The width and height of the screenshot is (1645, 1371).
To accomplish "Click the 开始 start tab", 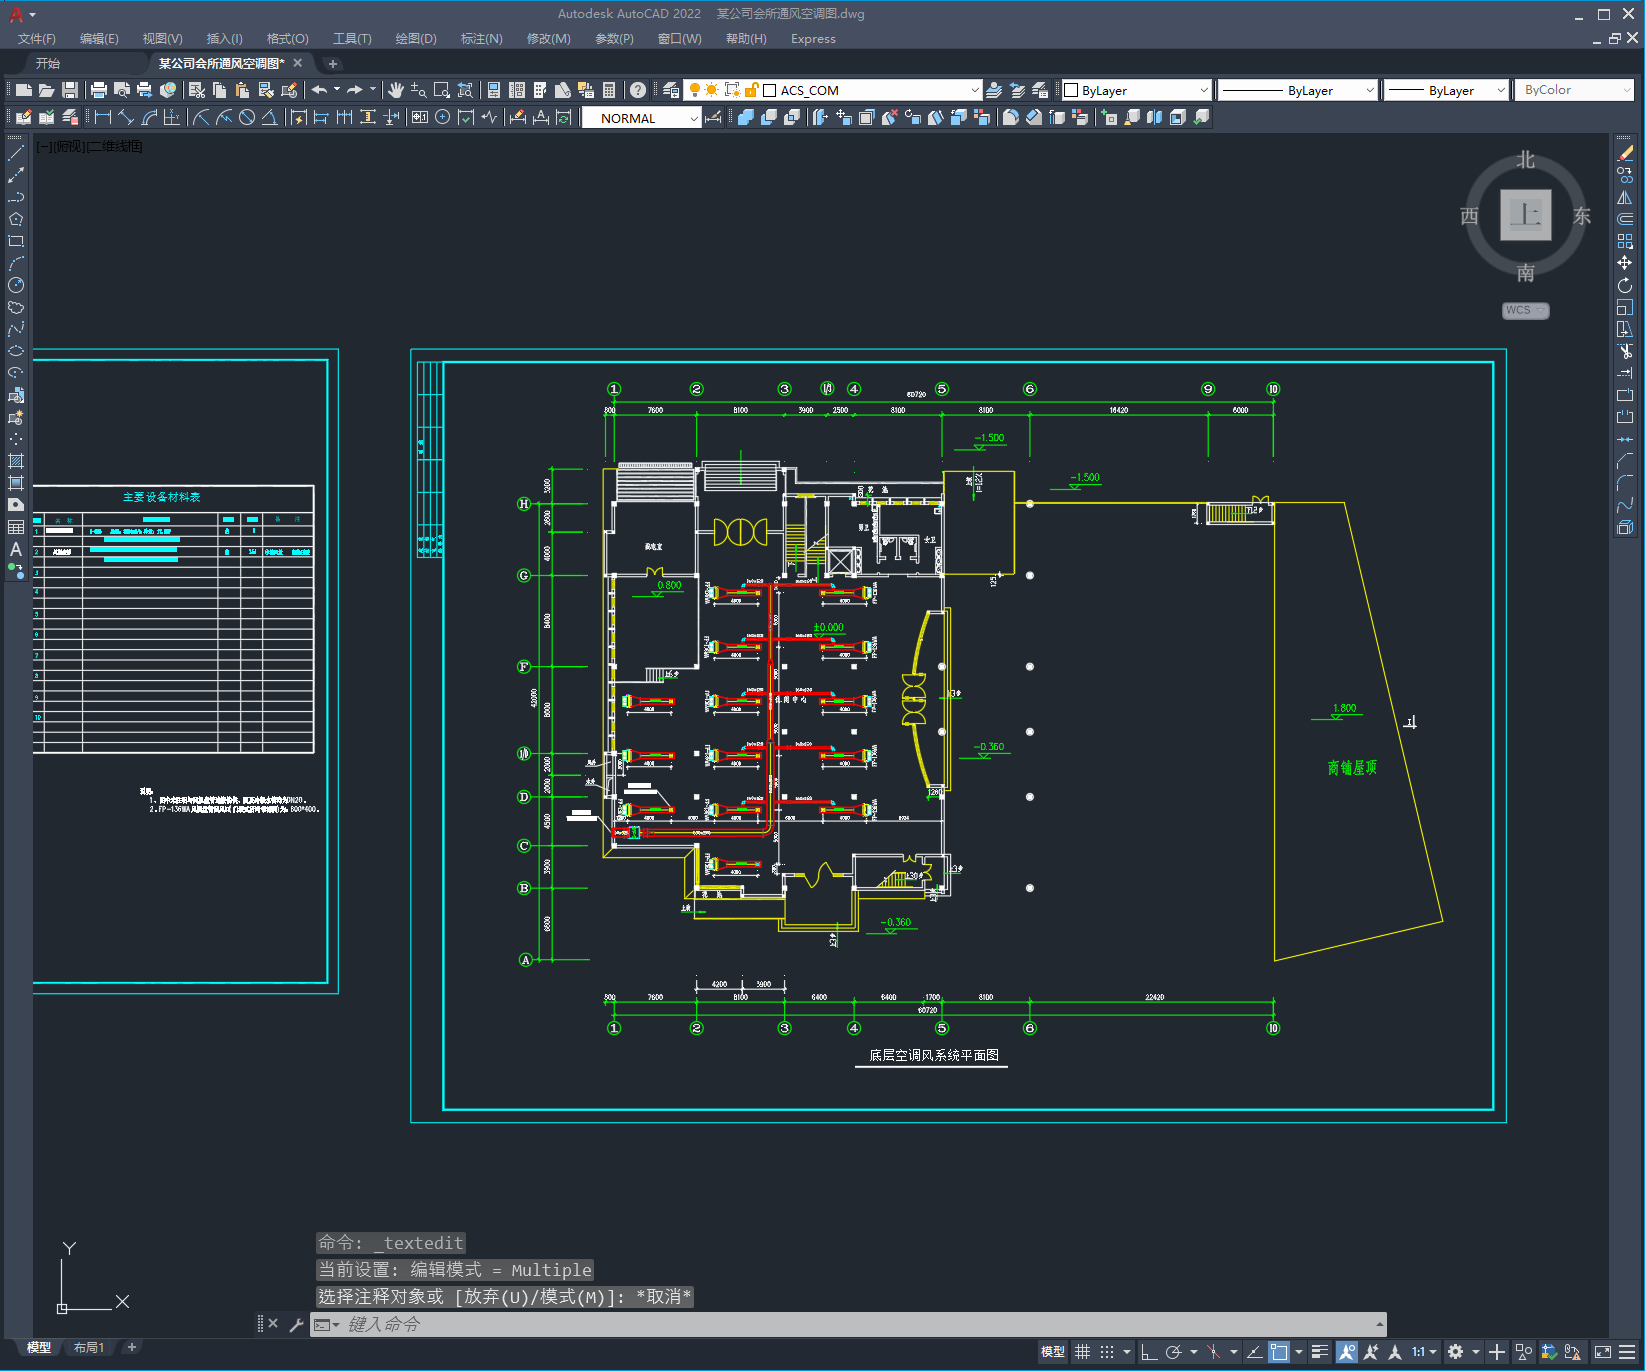I will 48,63.
